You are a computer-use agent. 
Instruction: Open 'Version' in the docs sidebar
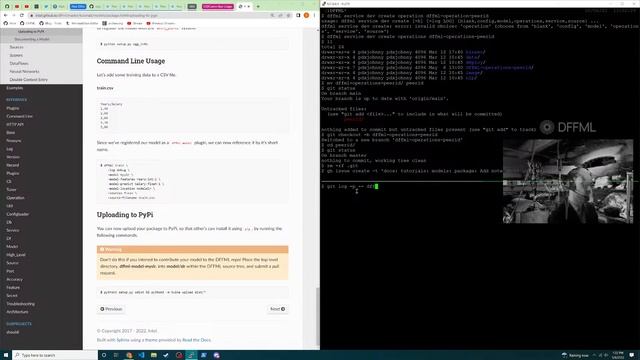[13, 157]
